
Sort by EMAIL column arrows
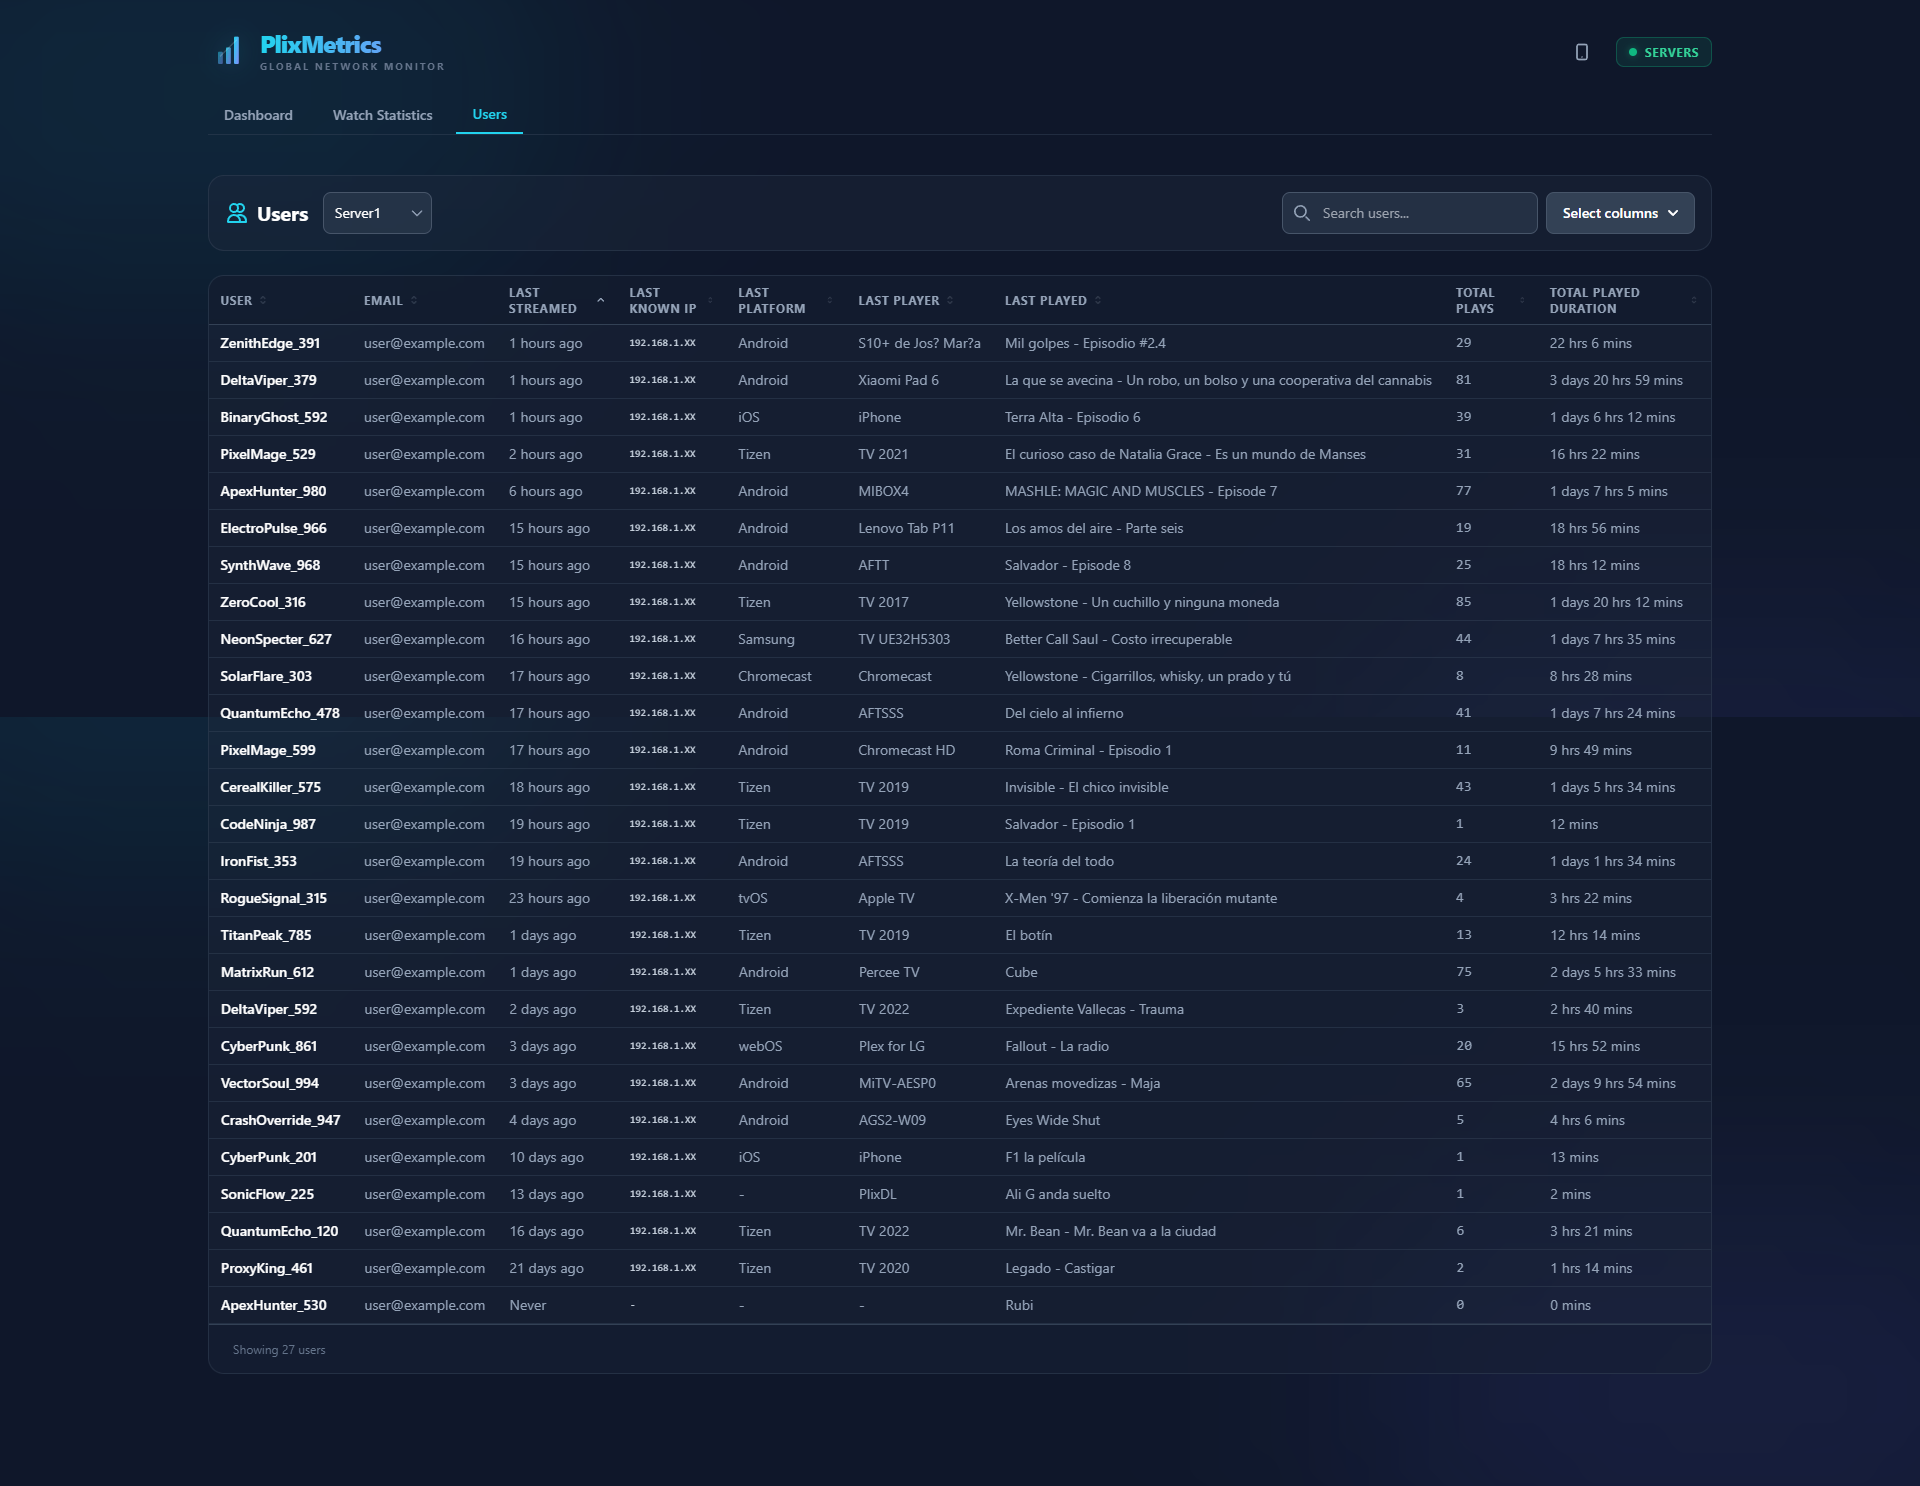coord(414,300)
